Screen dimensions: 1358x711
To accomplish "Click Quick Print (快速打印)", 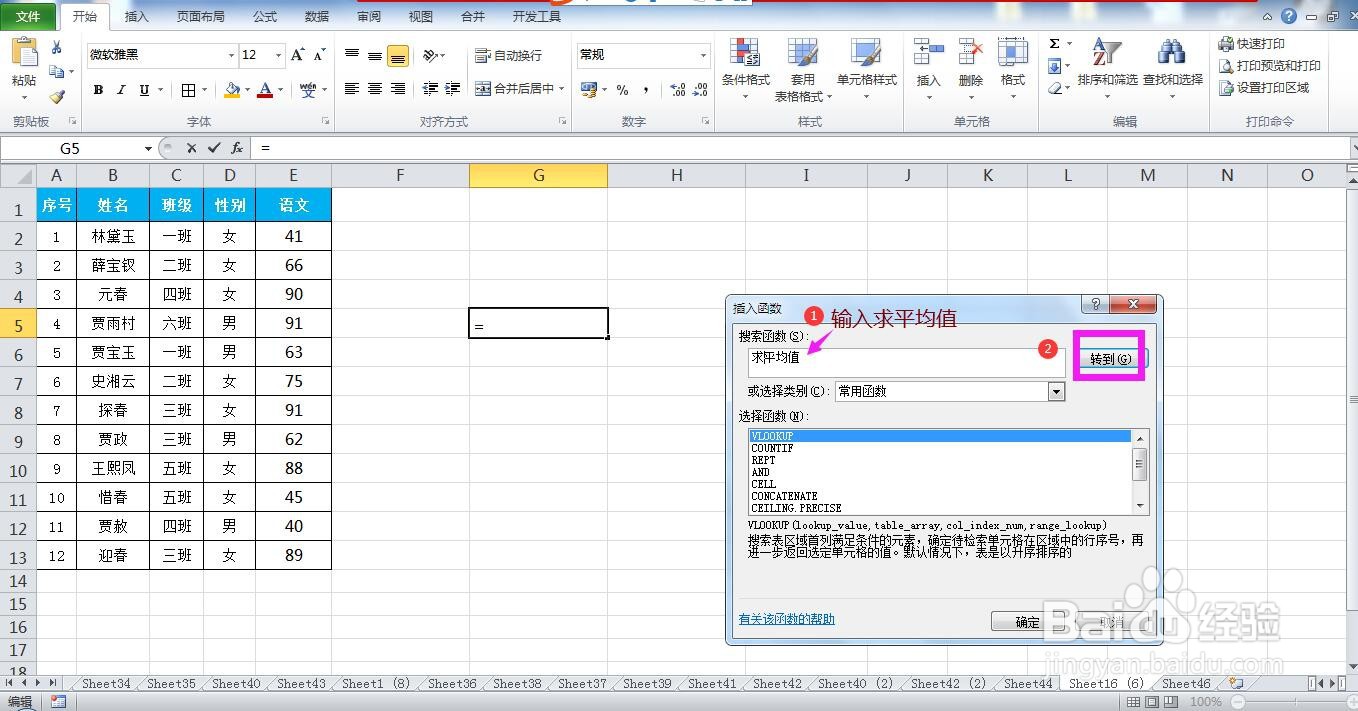I will 1251,44.
